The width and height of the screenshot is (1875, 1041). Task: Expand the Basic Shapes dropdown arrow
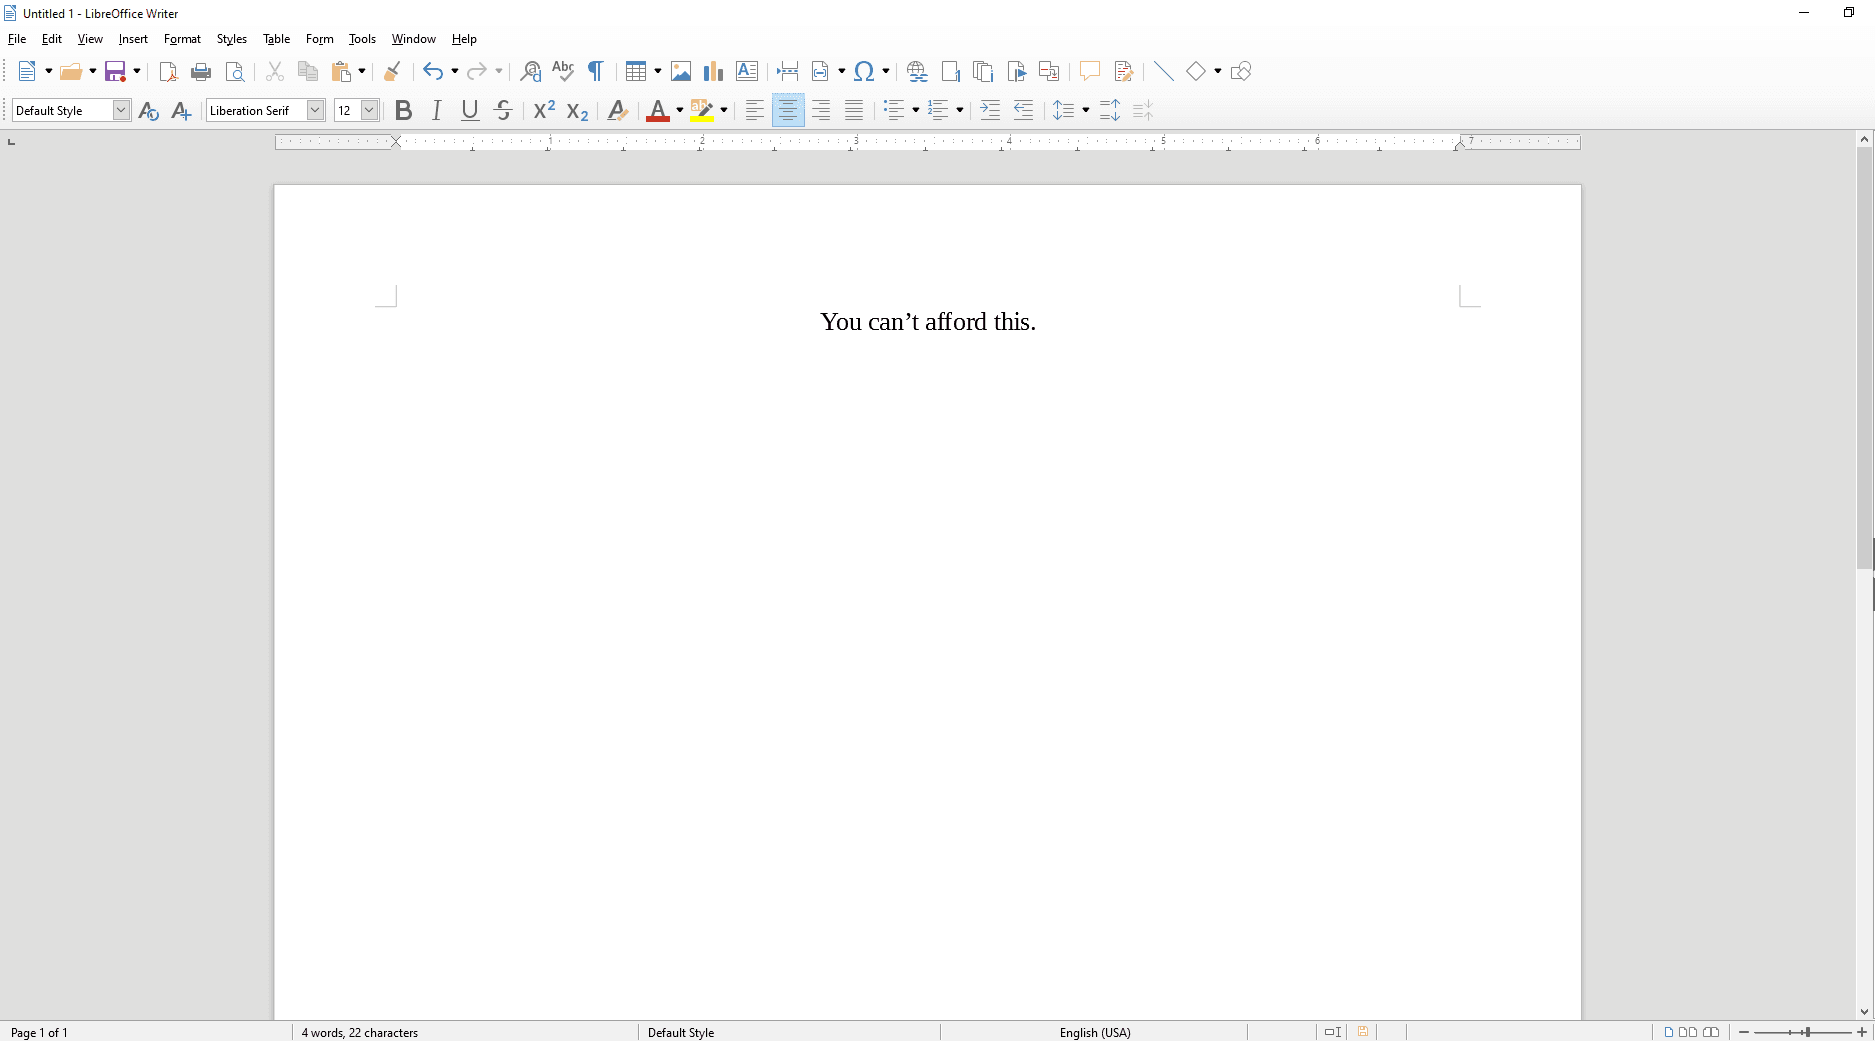pos(1218,71)
